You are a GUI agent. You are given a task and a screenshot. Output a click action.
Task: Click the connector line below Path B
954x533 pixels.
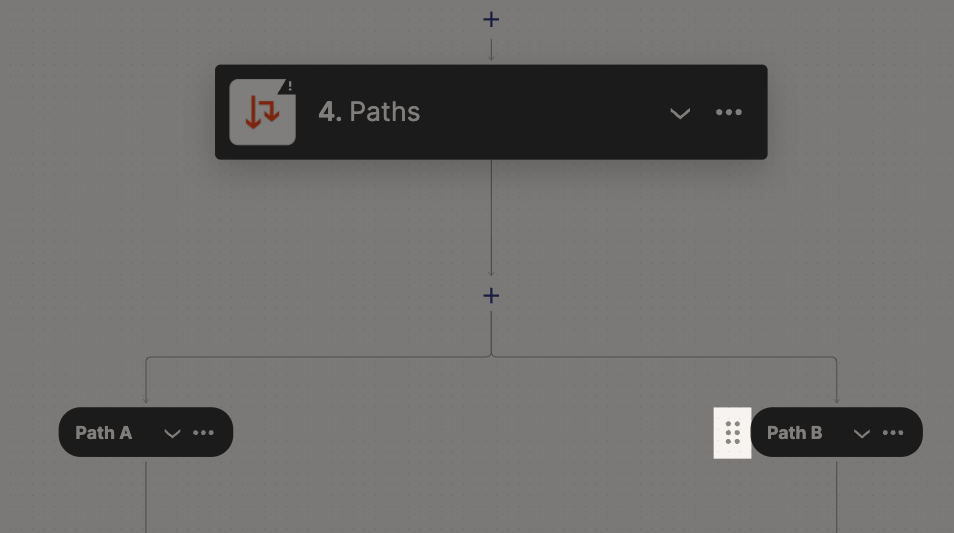(x=837, y=496)
